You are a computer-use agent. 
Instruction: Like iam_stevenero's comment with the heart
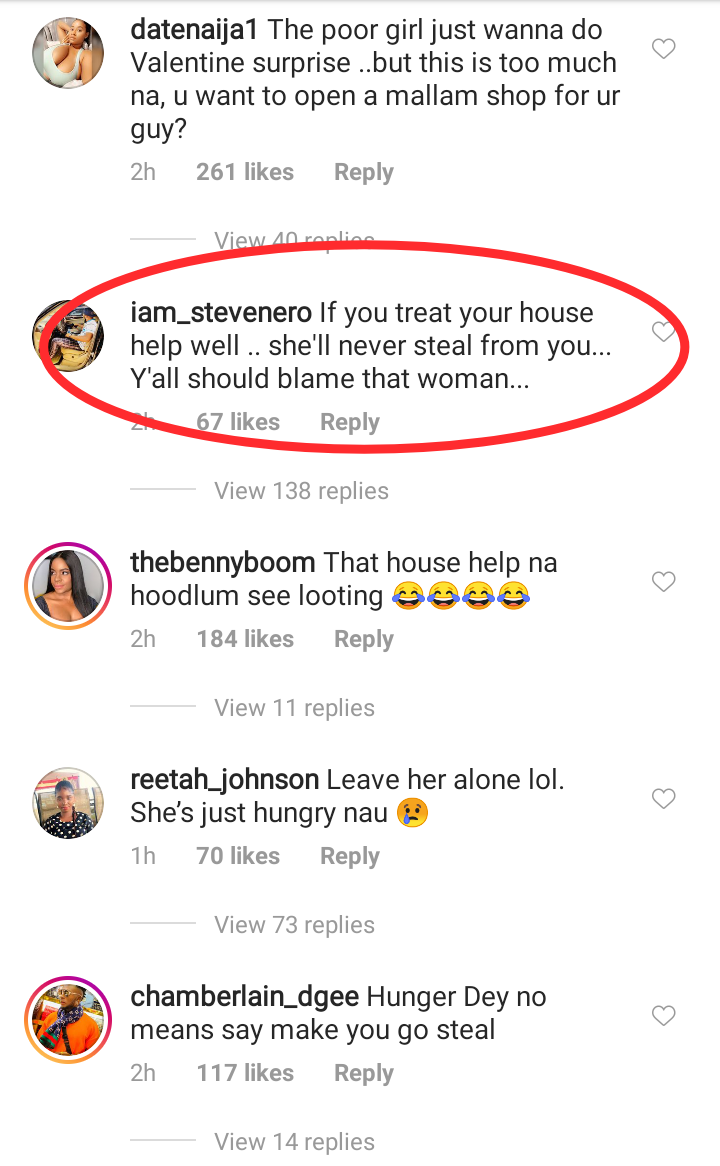[663, 332]
